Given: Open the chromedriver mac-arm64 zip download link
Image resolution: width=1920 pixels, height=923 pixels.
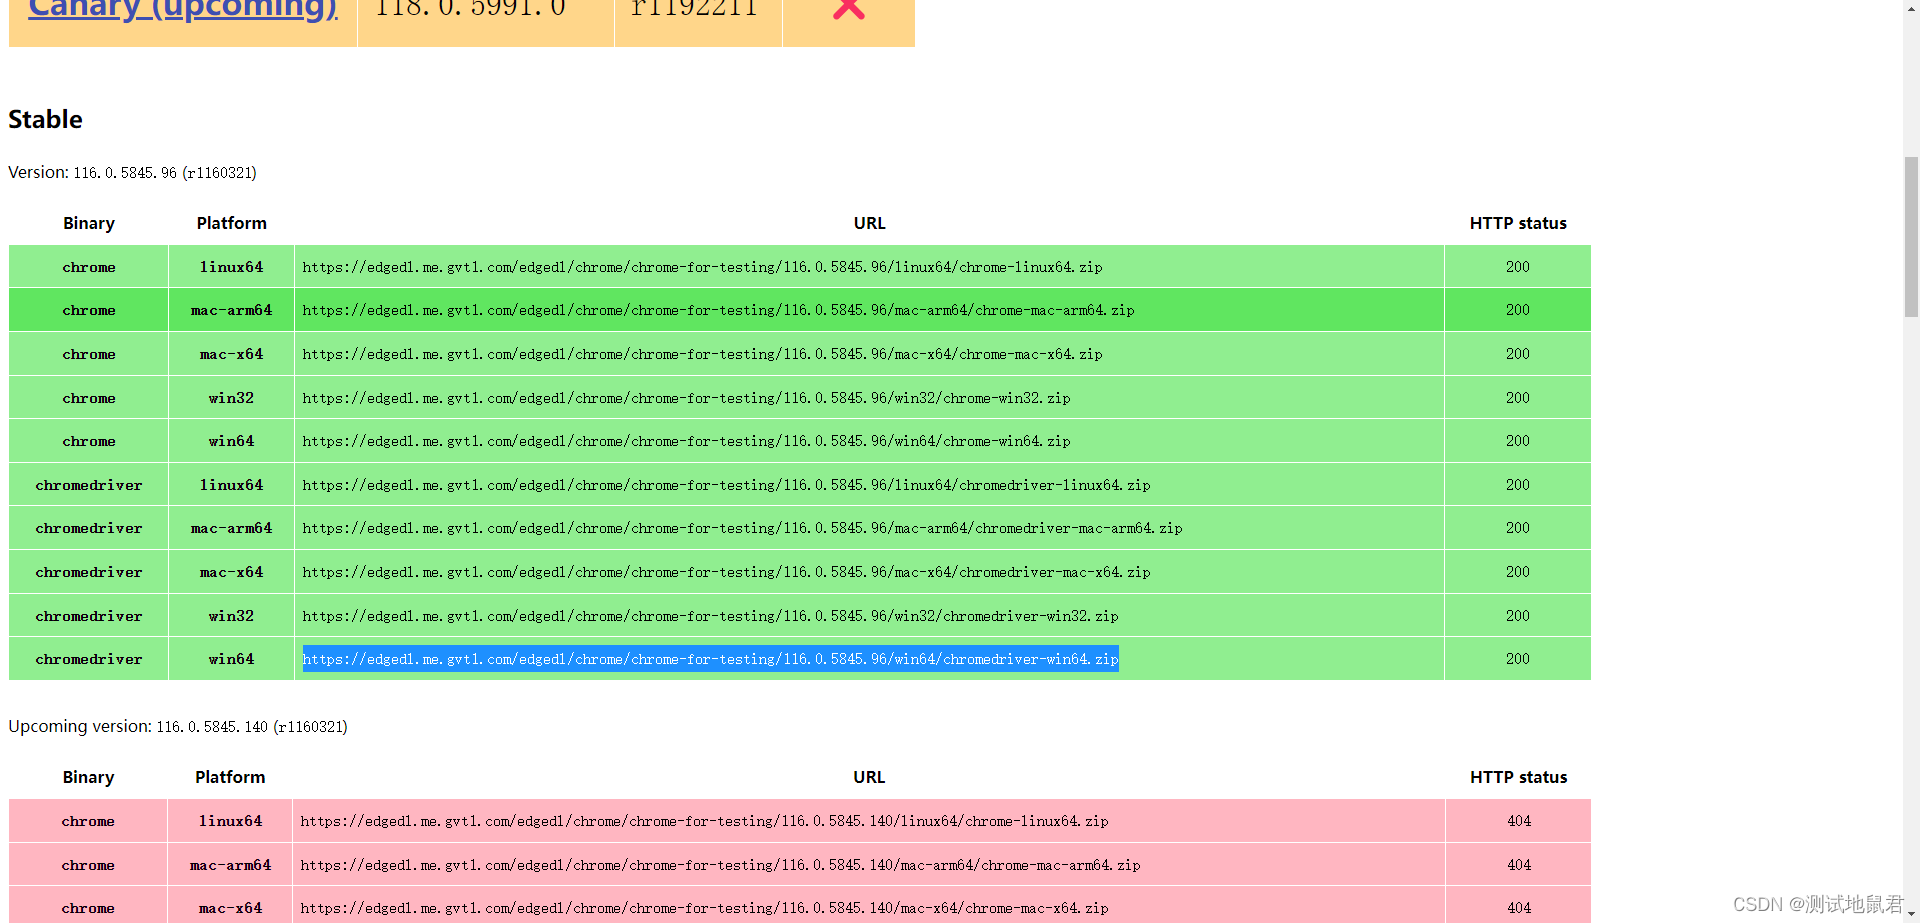Looking at the screenshot, I should tap(742, 528).
